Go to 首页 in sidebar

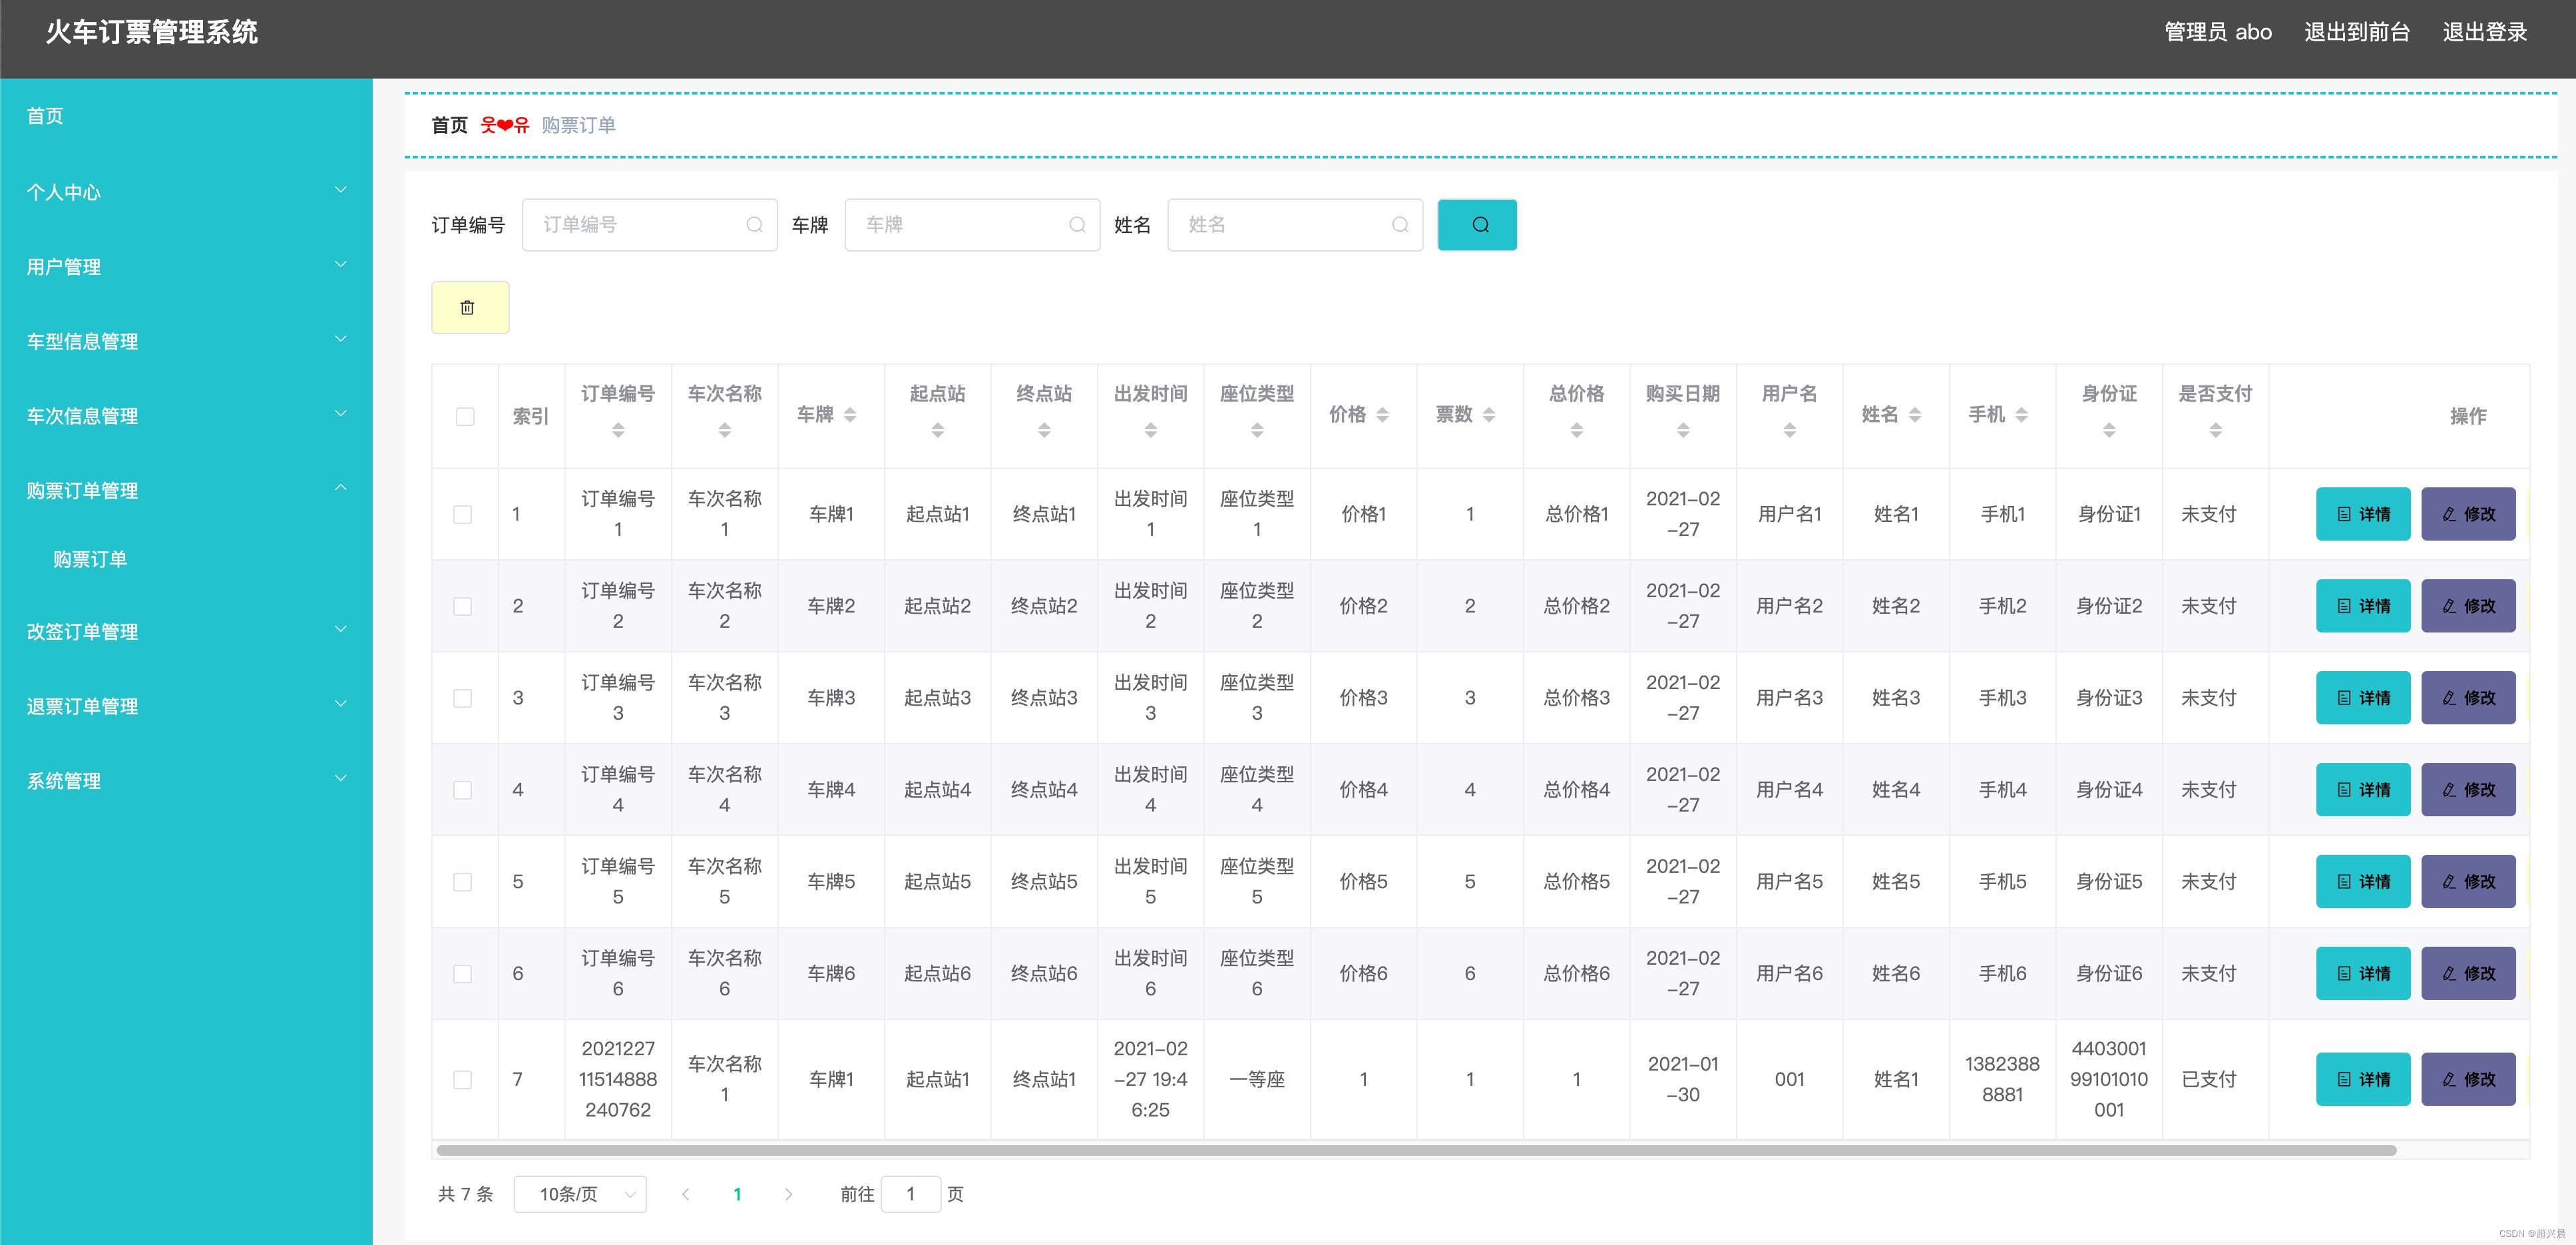pos(45,116)
